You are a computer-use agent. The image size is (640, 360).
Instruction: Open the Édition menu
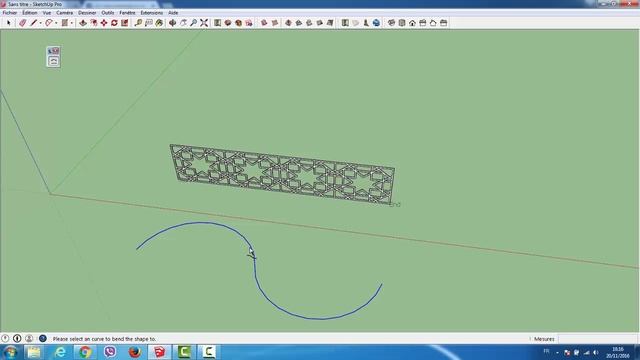click(29, 13)
